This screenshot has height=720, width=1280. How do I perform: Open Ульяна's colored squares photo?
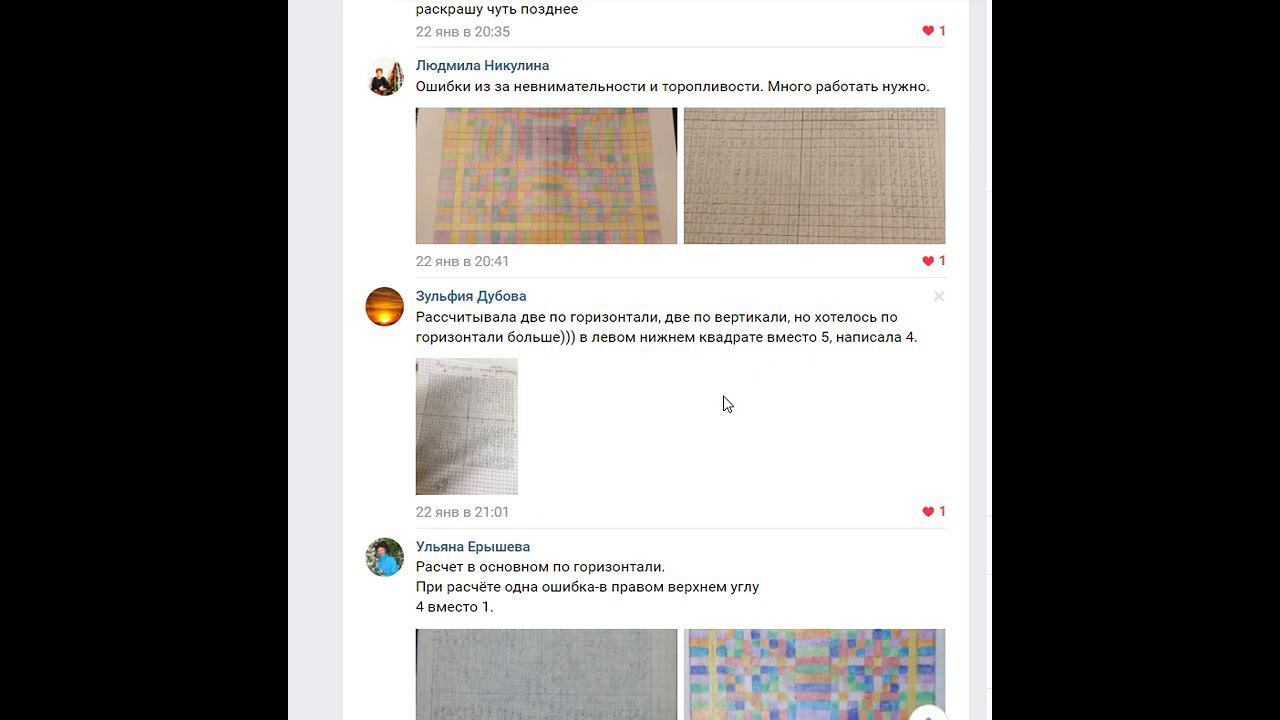point(814,674)
